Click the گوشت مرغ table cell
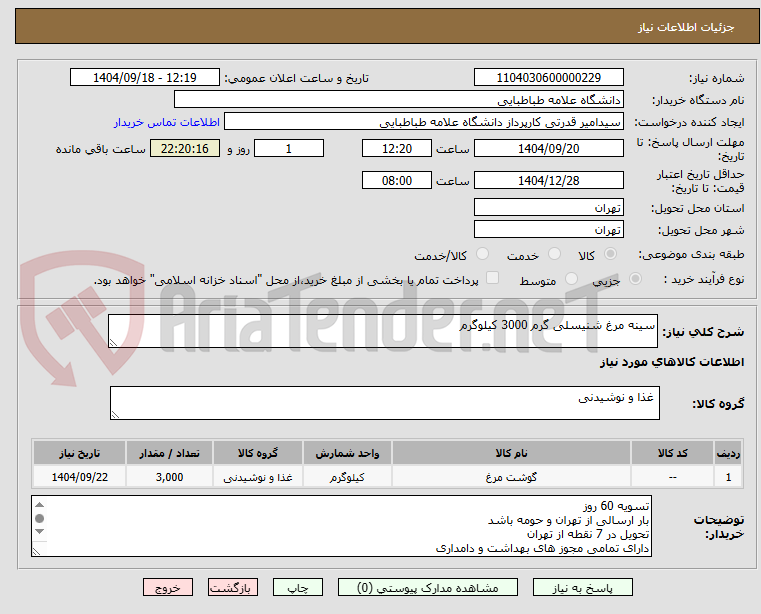Screen dimensions: 761x614 click(511, 477)
